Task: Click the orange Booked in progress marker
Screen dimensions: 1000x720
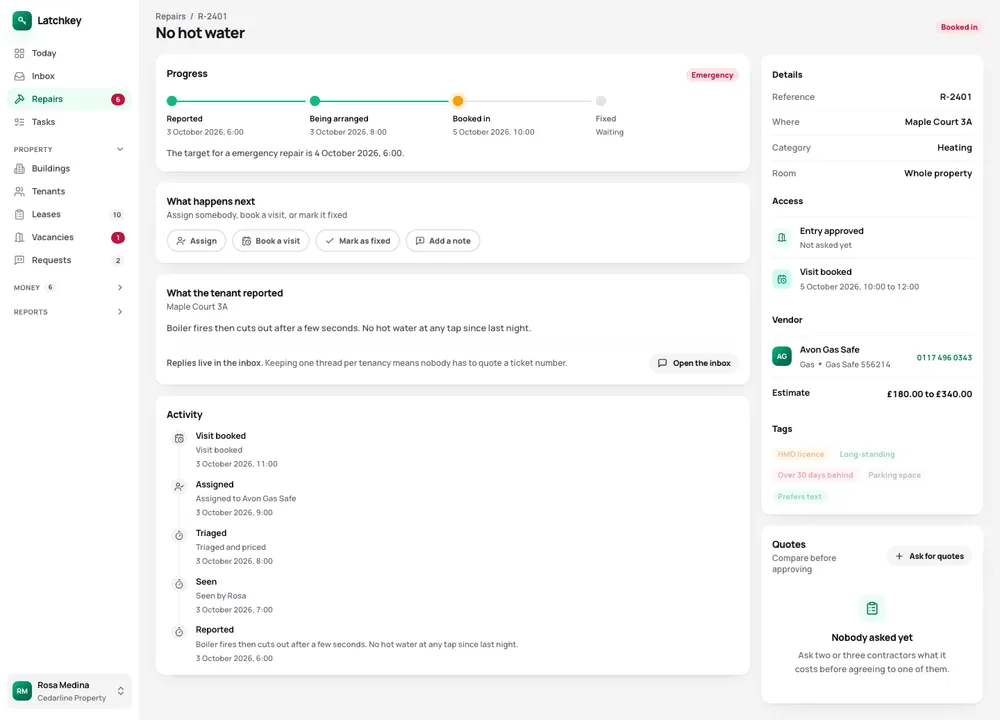Action: (x=458, y=101)
